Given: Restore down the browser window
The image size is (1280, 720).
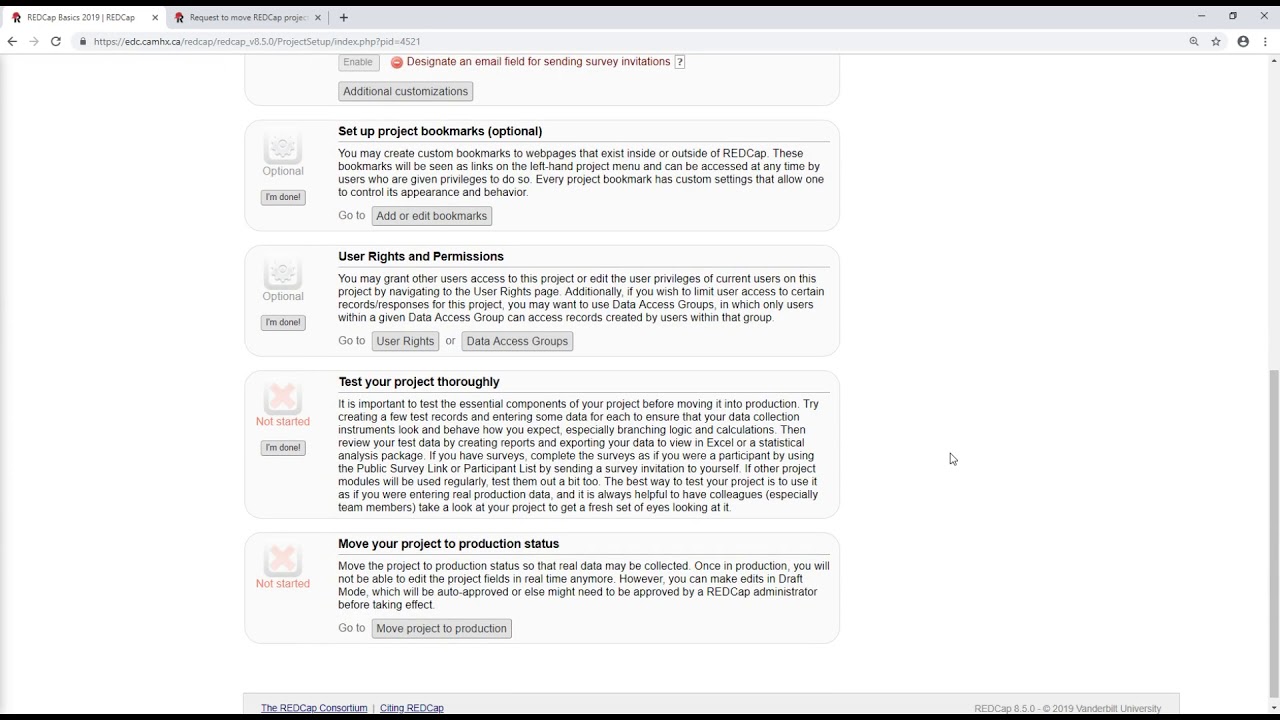Looking at the screenshot, I should point(1233,16).
